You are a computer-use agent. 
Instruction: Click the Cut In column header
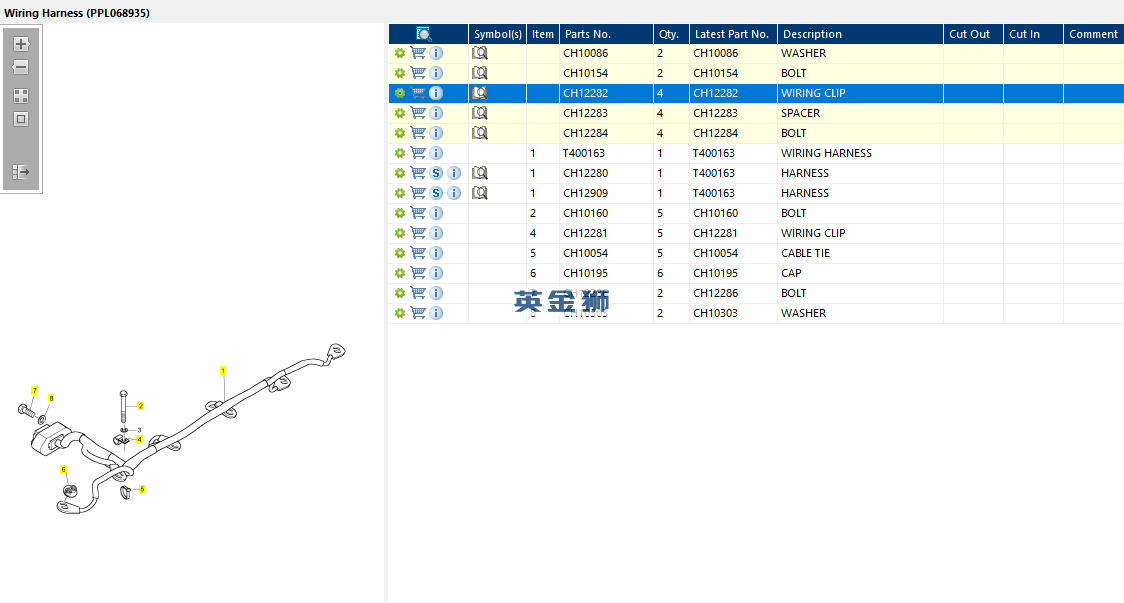[x=1033, y=34]
